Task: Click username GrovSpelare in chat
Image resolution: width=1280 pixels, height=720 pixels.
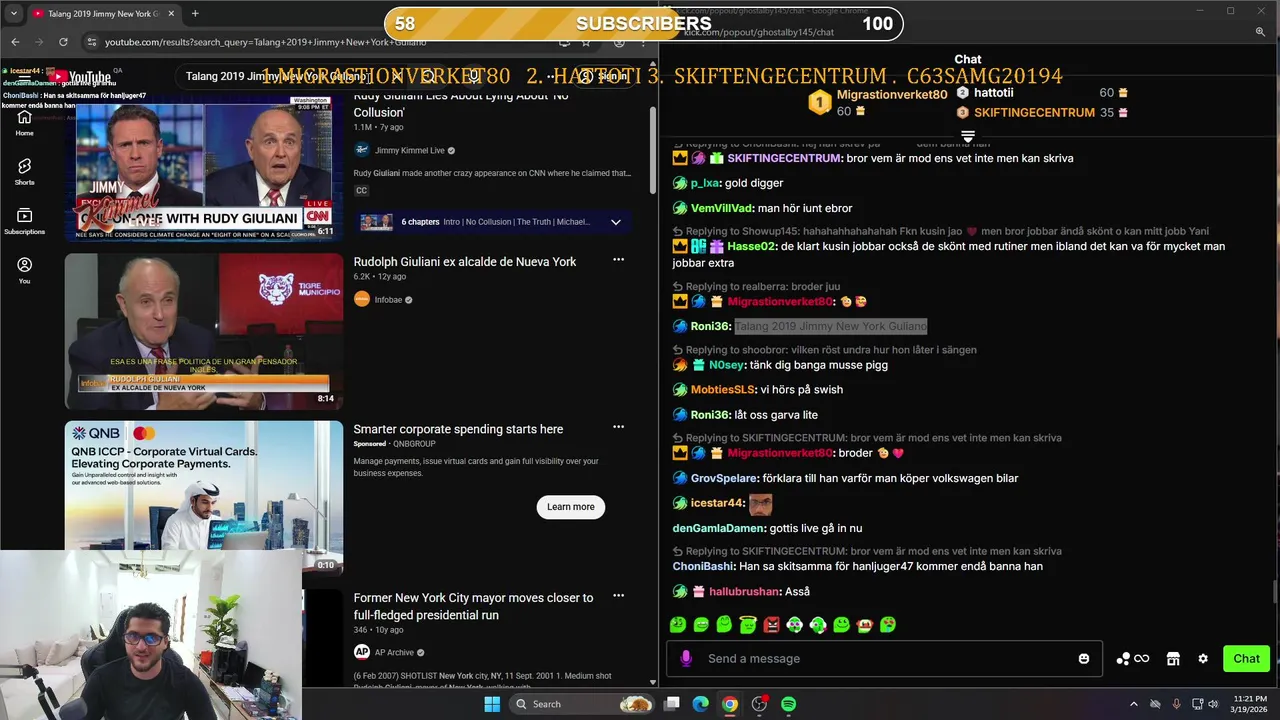Action: click(x=725, y=478)
